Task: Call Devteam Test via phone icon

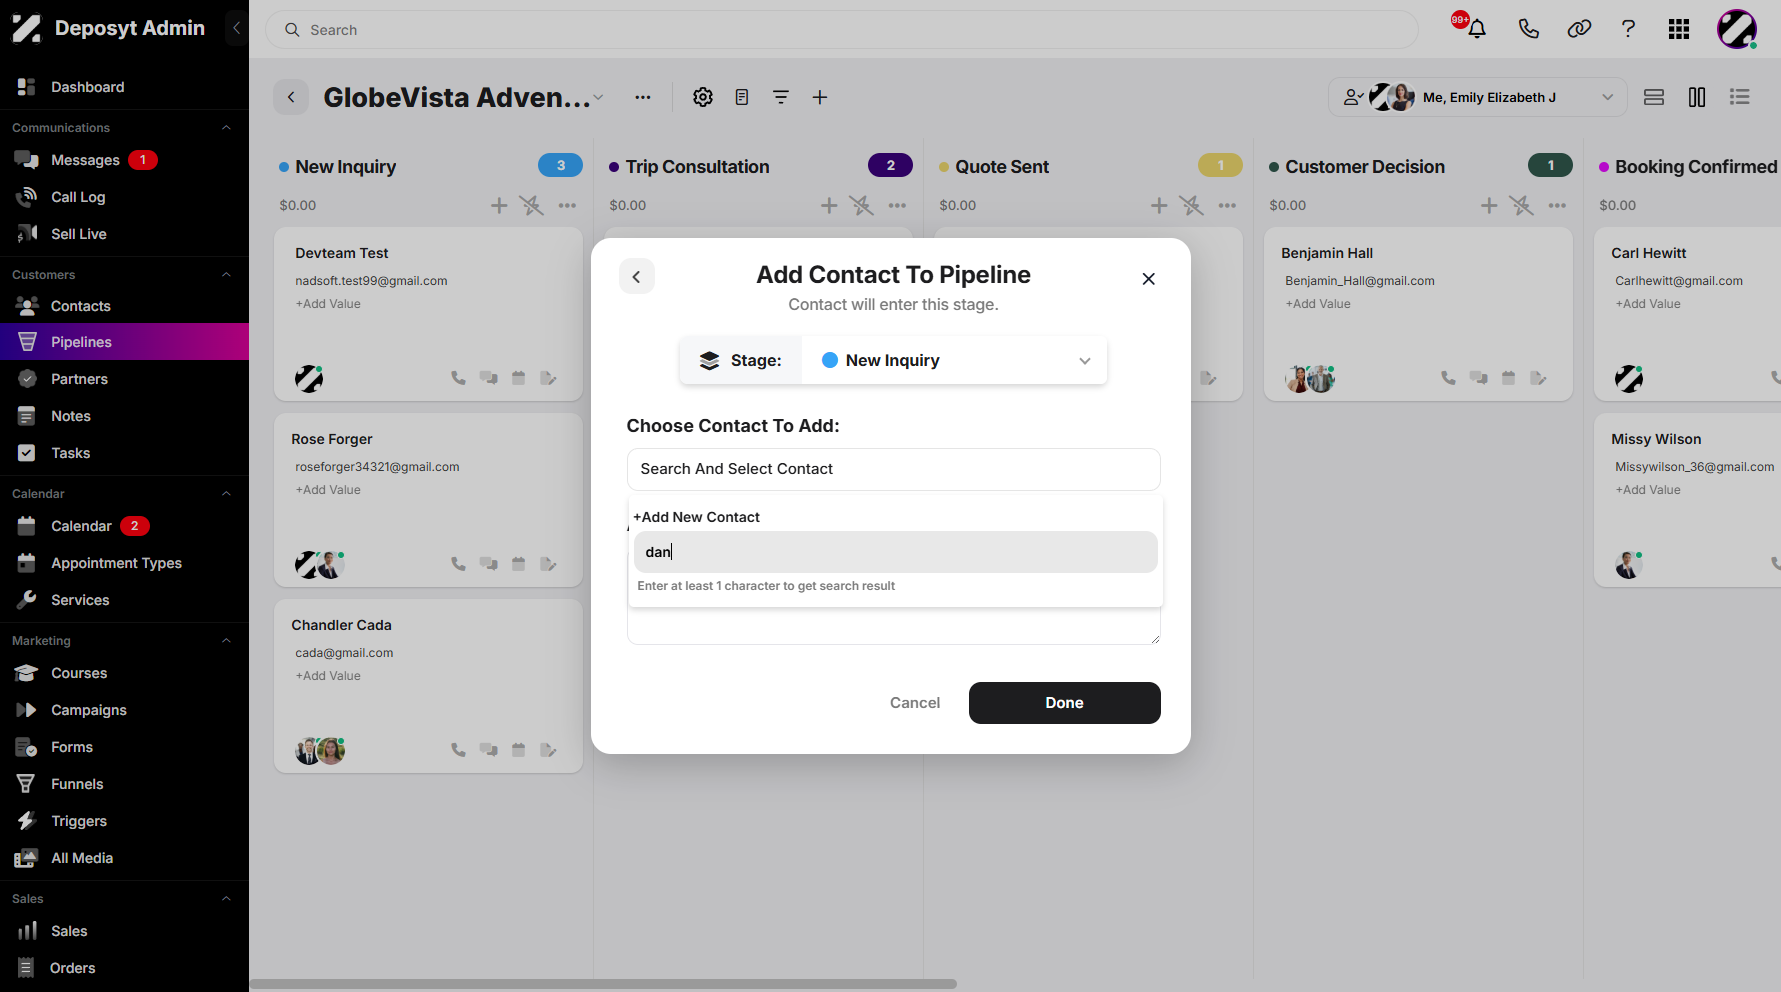Action: click(458, 378)
